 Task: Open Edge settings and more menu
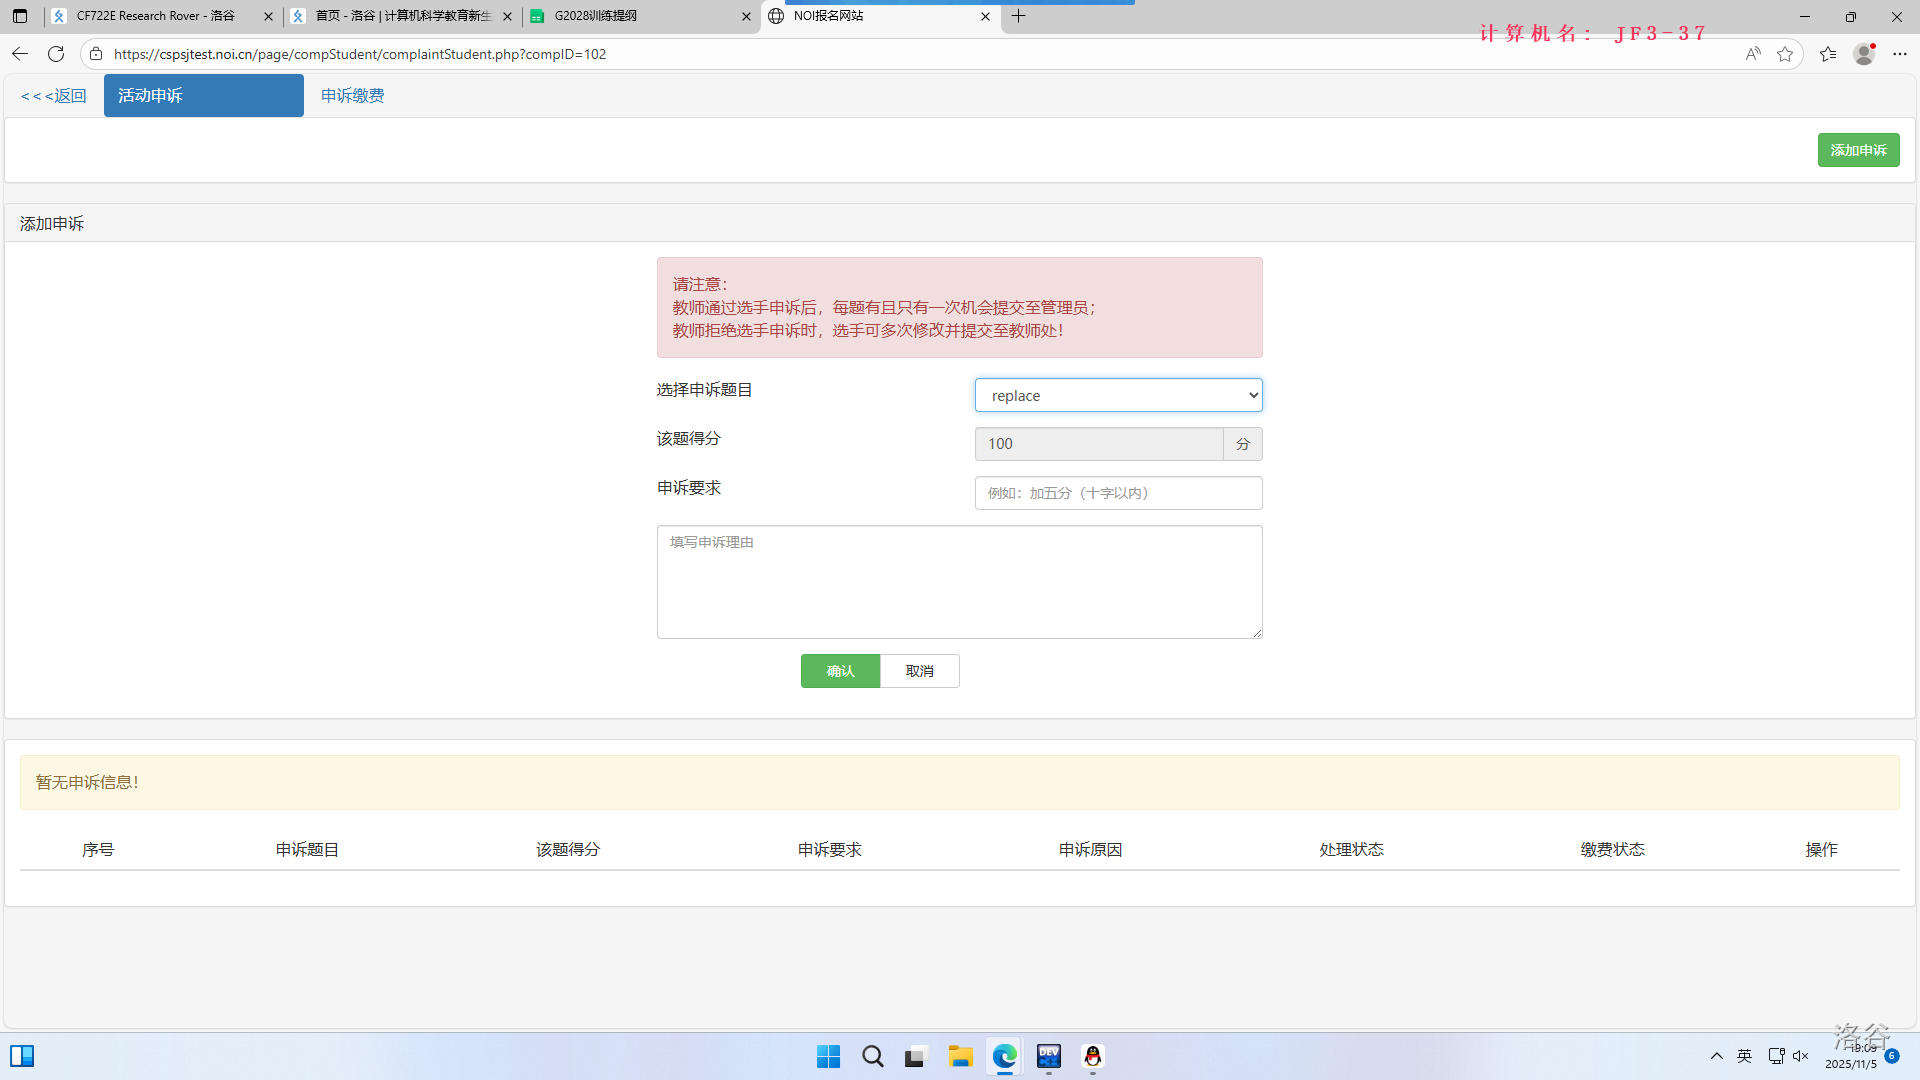click(1900, 54)
